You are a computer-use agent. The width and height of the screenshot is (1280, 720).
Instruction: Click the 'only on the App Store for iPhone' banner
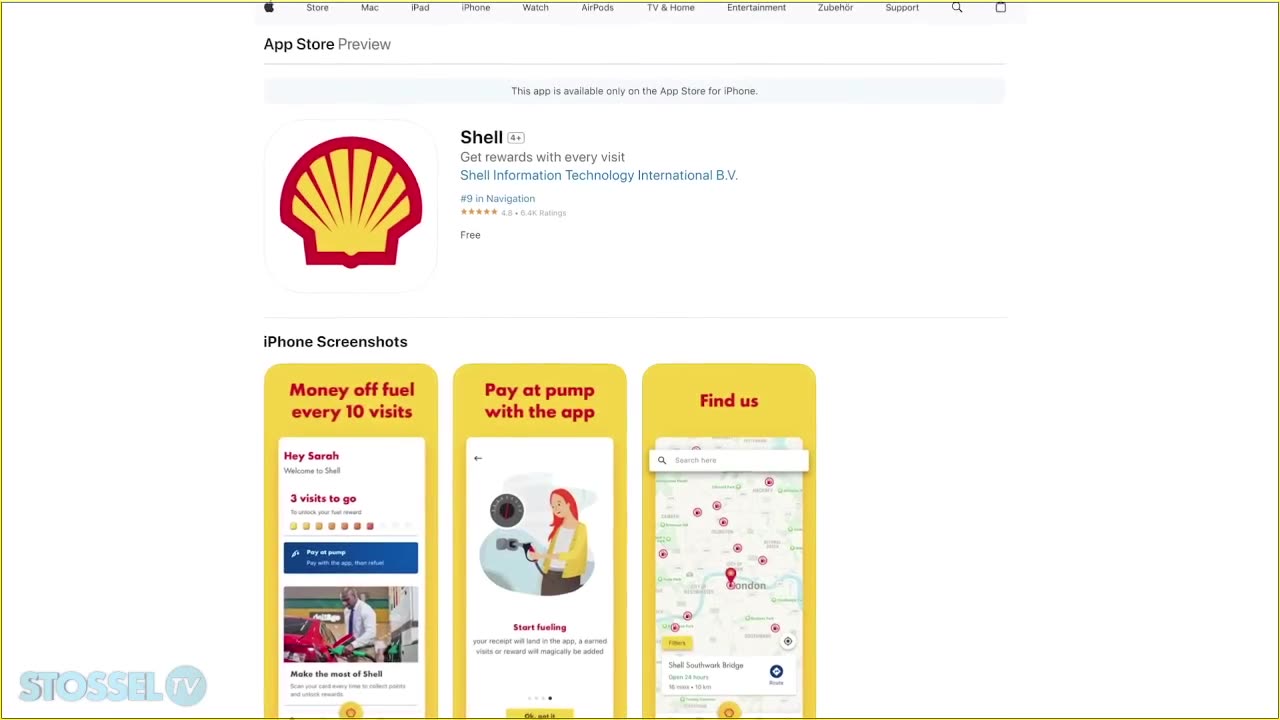coord(634,91)
